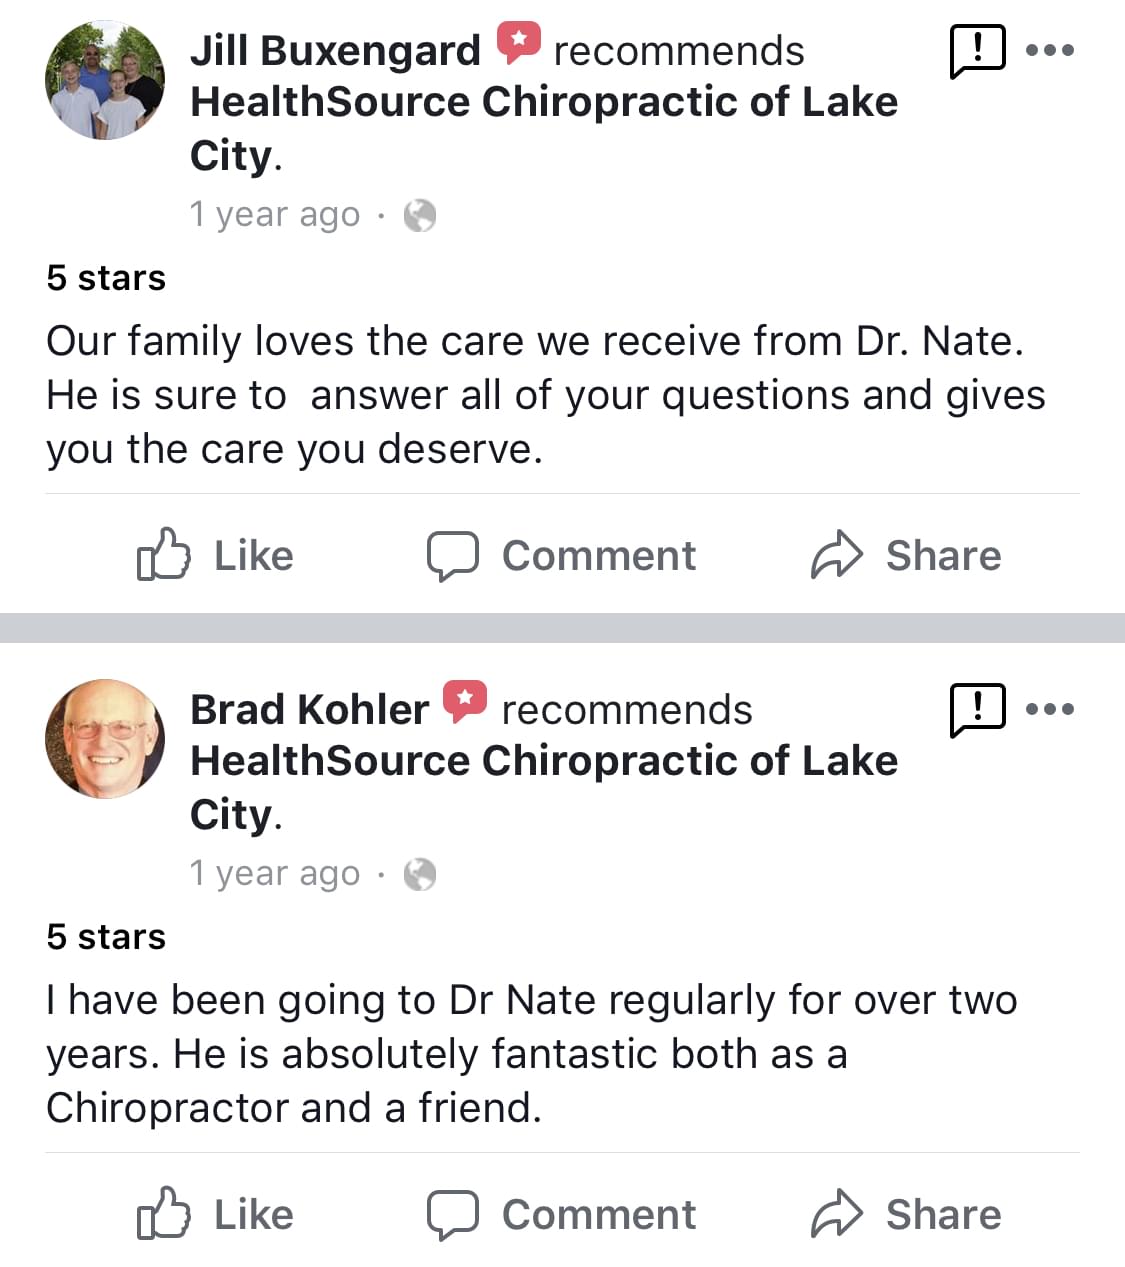Click the public globe icon on Brad's review

[420, 874]
